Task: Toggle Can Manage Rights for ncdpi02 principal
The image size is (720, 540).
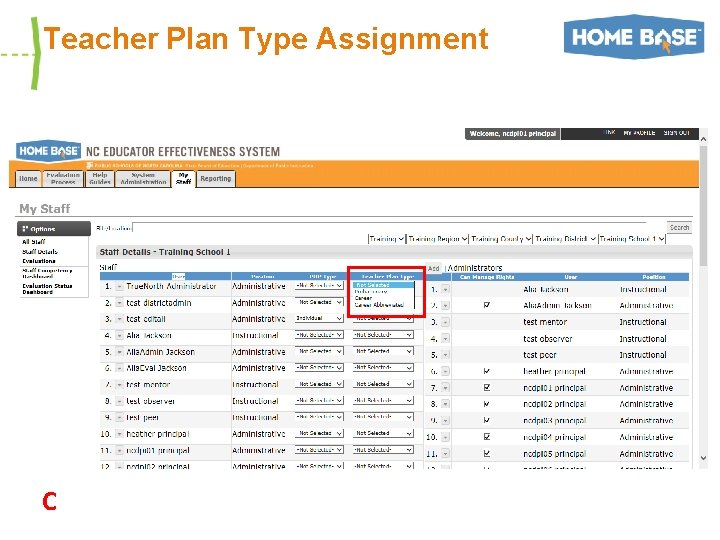Action: point(487,404)
